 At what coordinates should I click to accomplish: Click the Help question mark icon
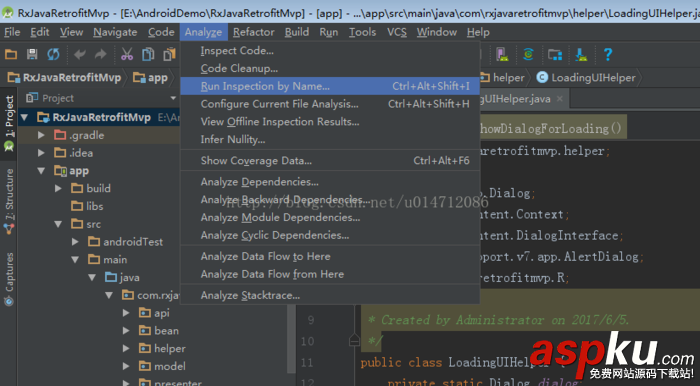tap(608, 54)
